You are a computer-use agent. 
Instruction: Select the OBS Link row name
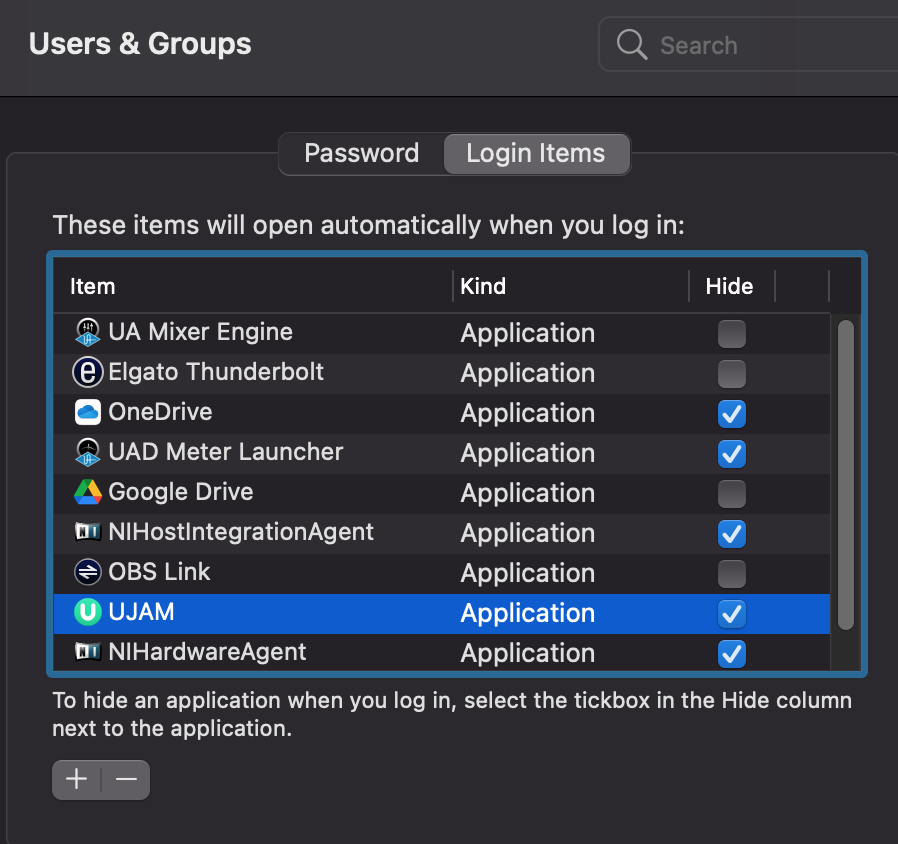[x=159, y=572]
